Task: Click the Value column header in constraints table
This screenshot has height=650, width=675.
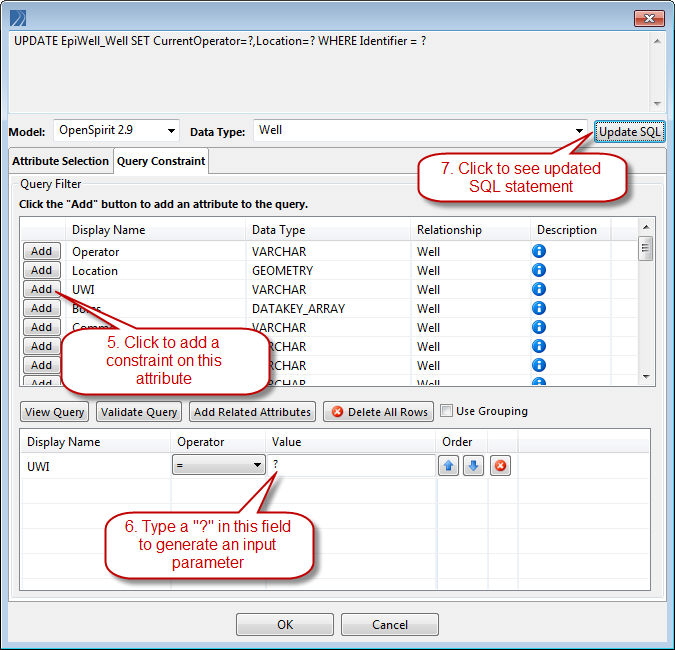Action: (x=351, y=442)
